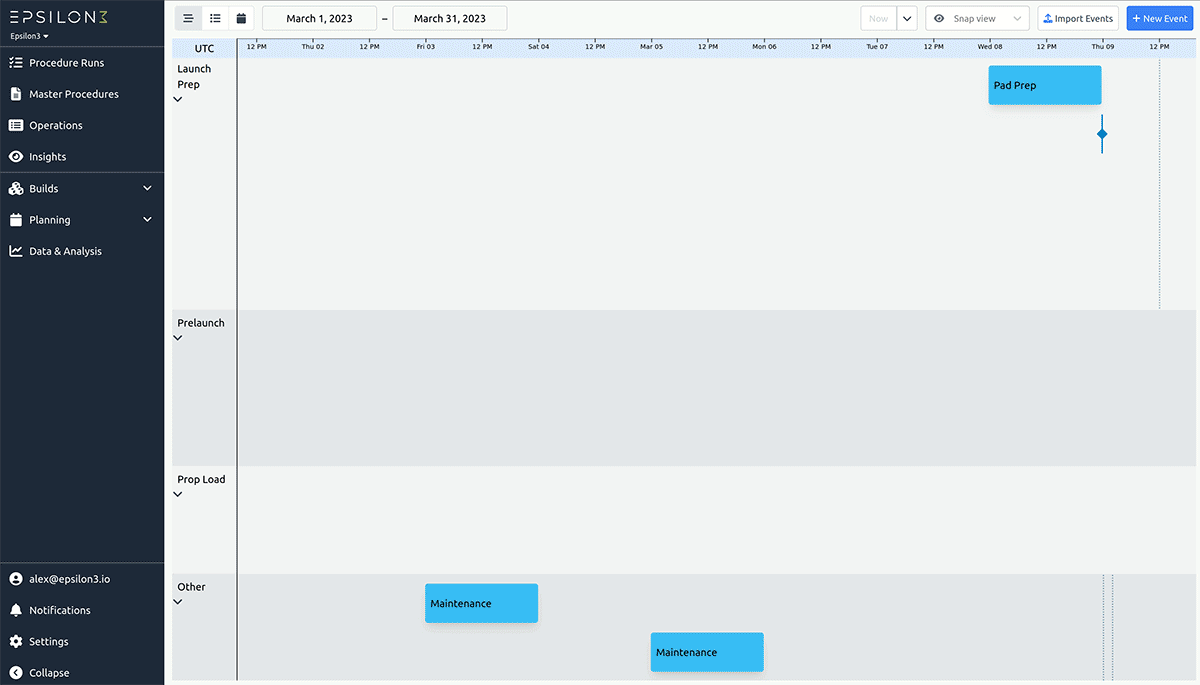Collapse the Launch Prep lane

click(x=177, y=99)
